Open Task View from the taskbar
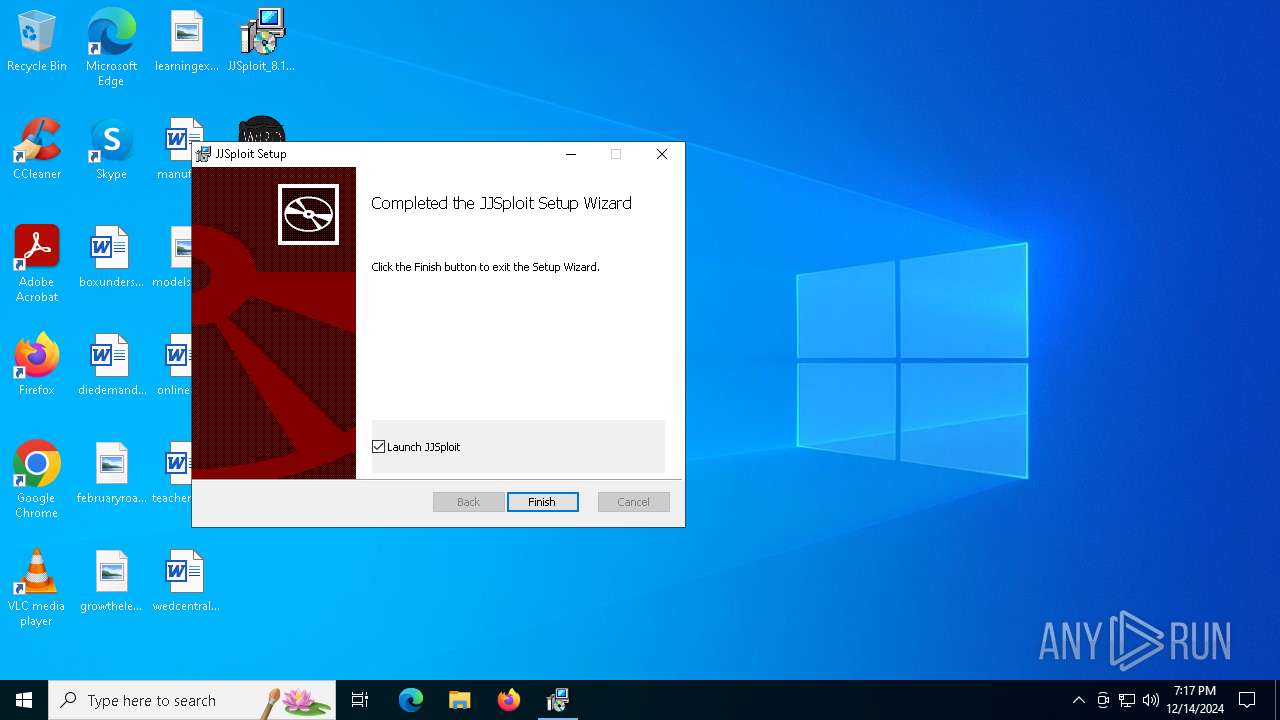Screen dimensions: 1280x720 click(360, 700)
